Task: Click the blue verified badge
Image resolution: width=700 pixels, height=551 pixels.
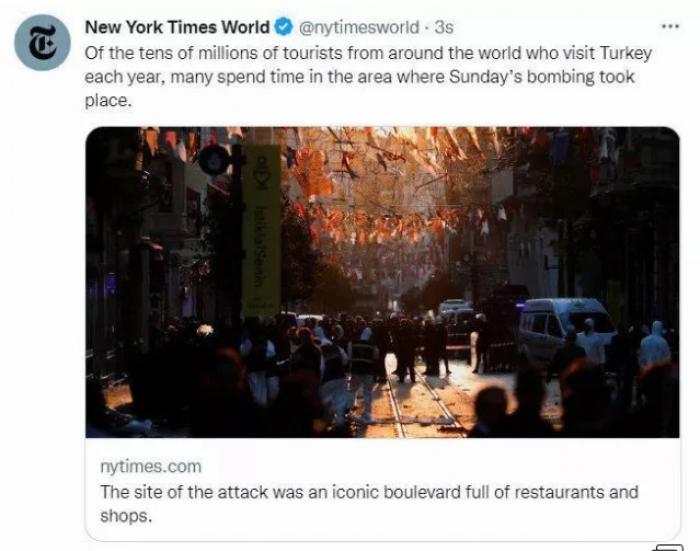Action: tap(283, 27)
